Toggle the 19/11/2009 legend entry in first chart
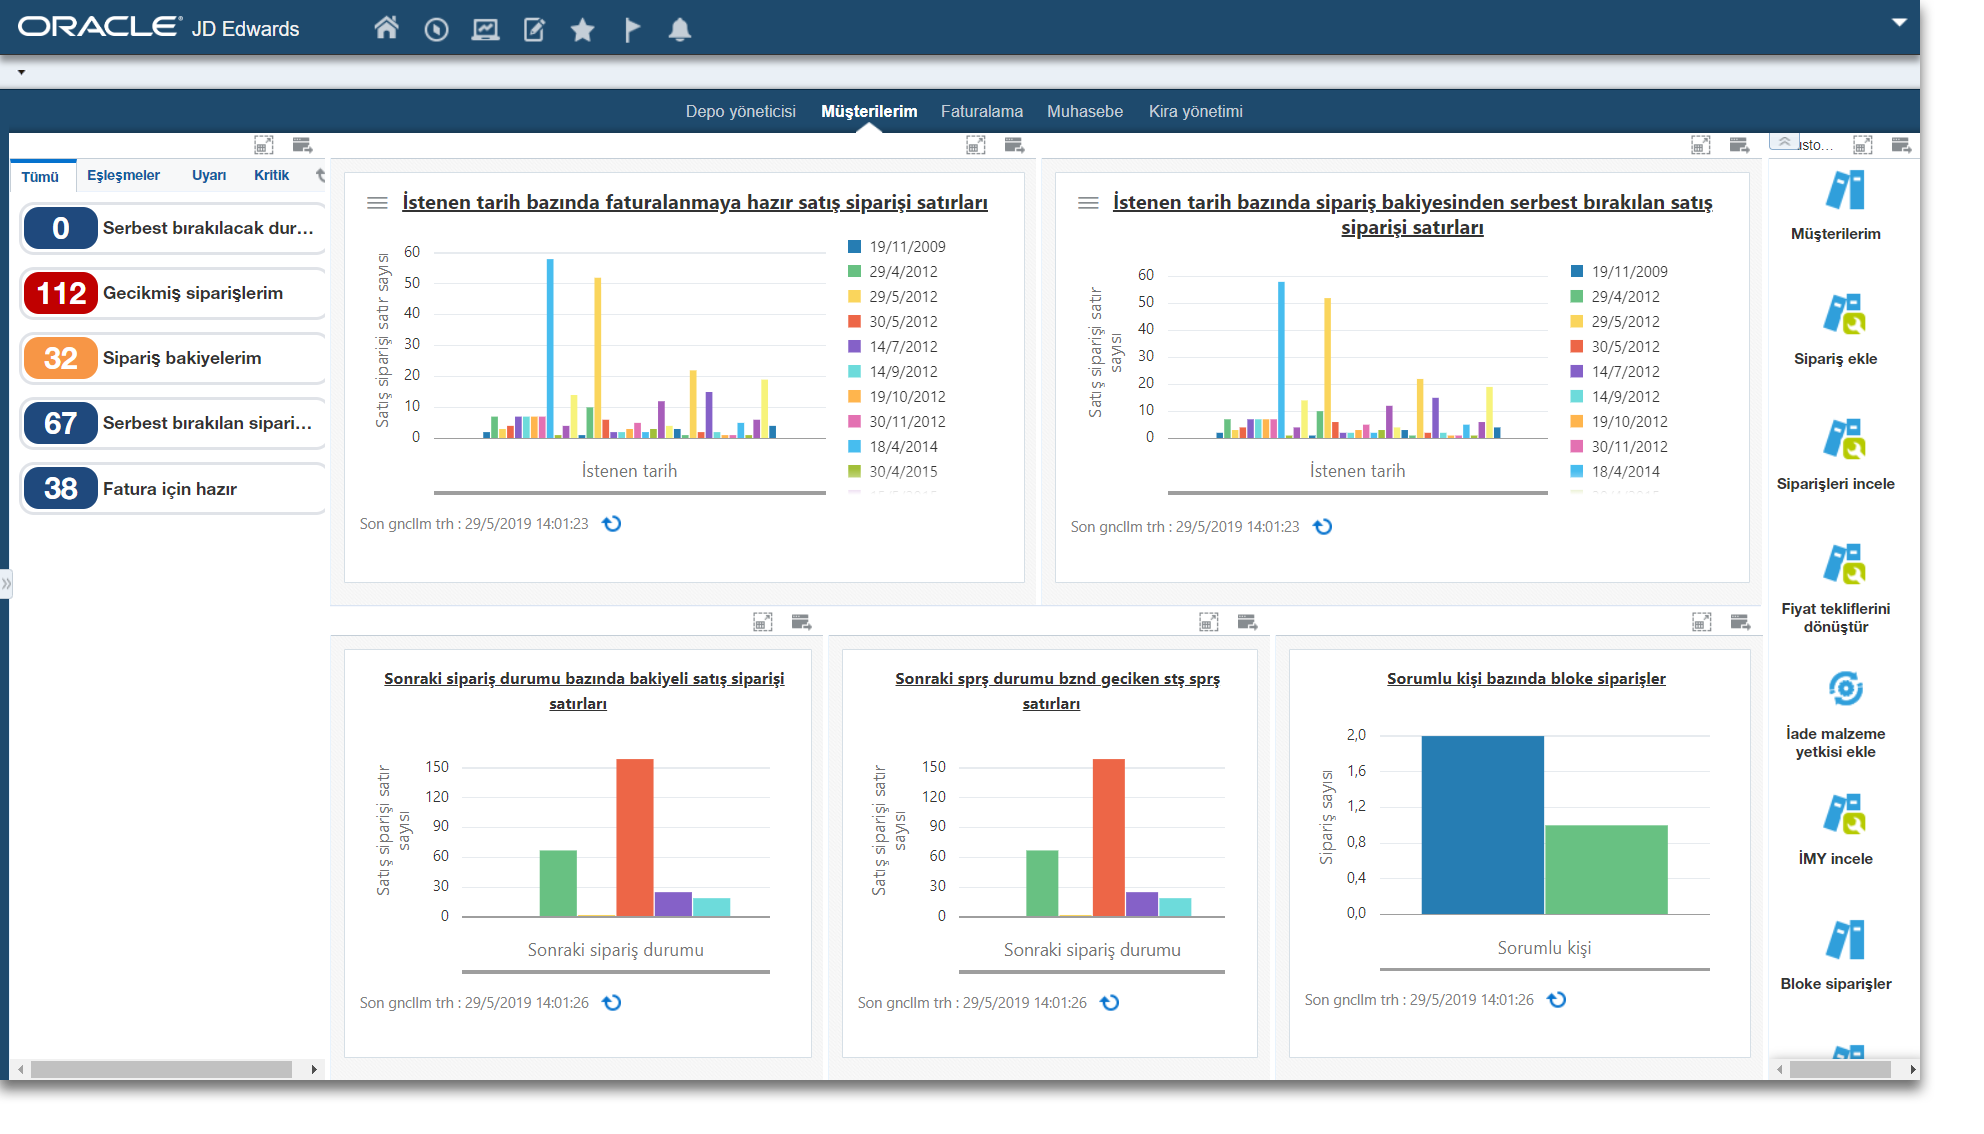The width and height of the screenshot is (1984, 1134). (906, 247)
